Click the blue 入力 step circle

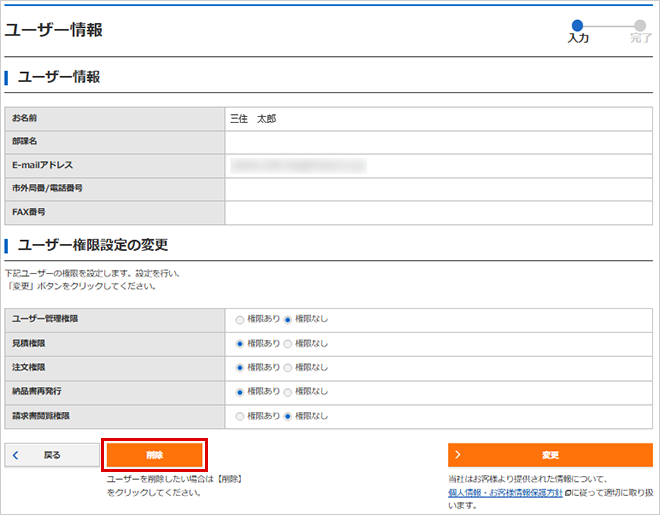click(x=577, y=25)
